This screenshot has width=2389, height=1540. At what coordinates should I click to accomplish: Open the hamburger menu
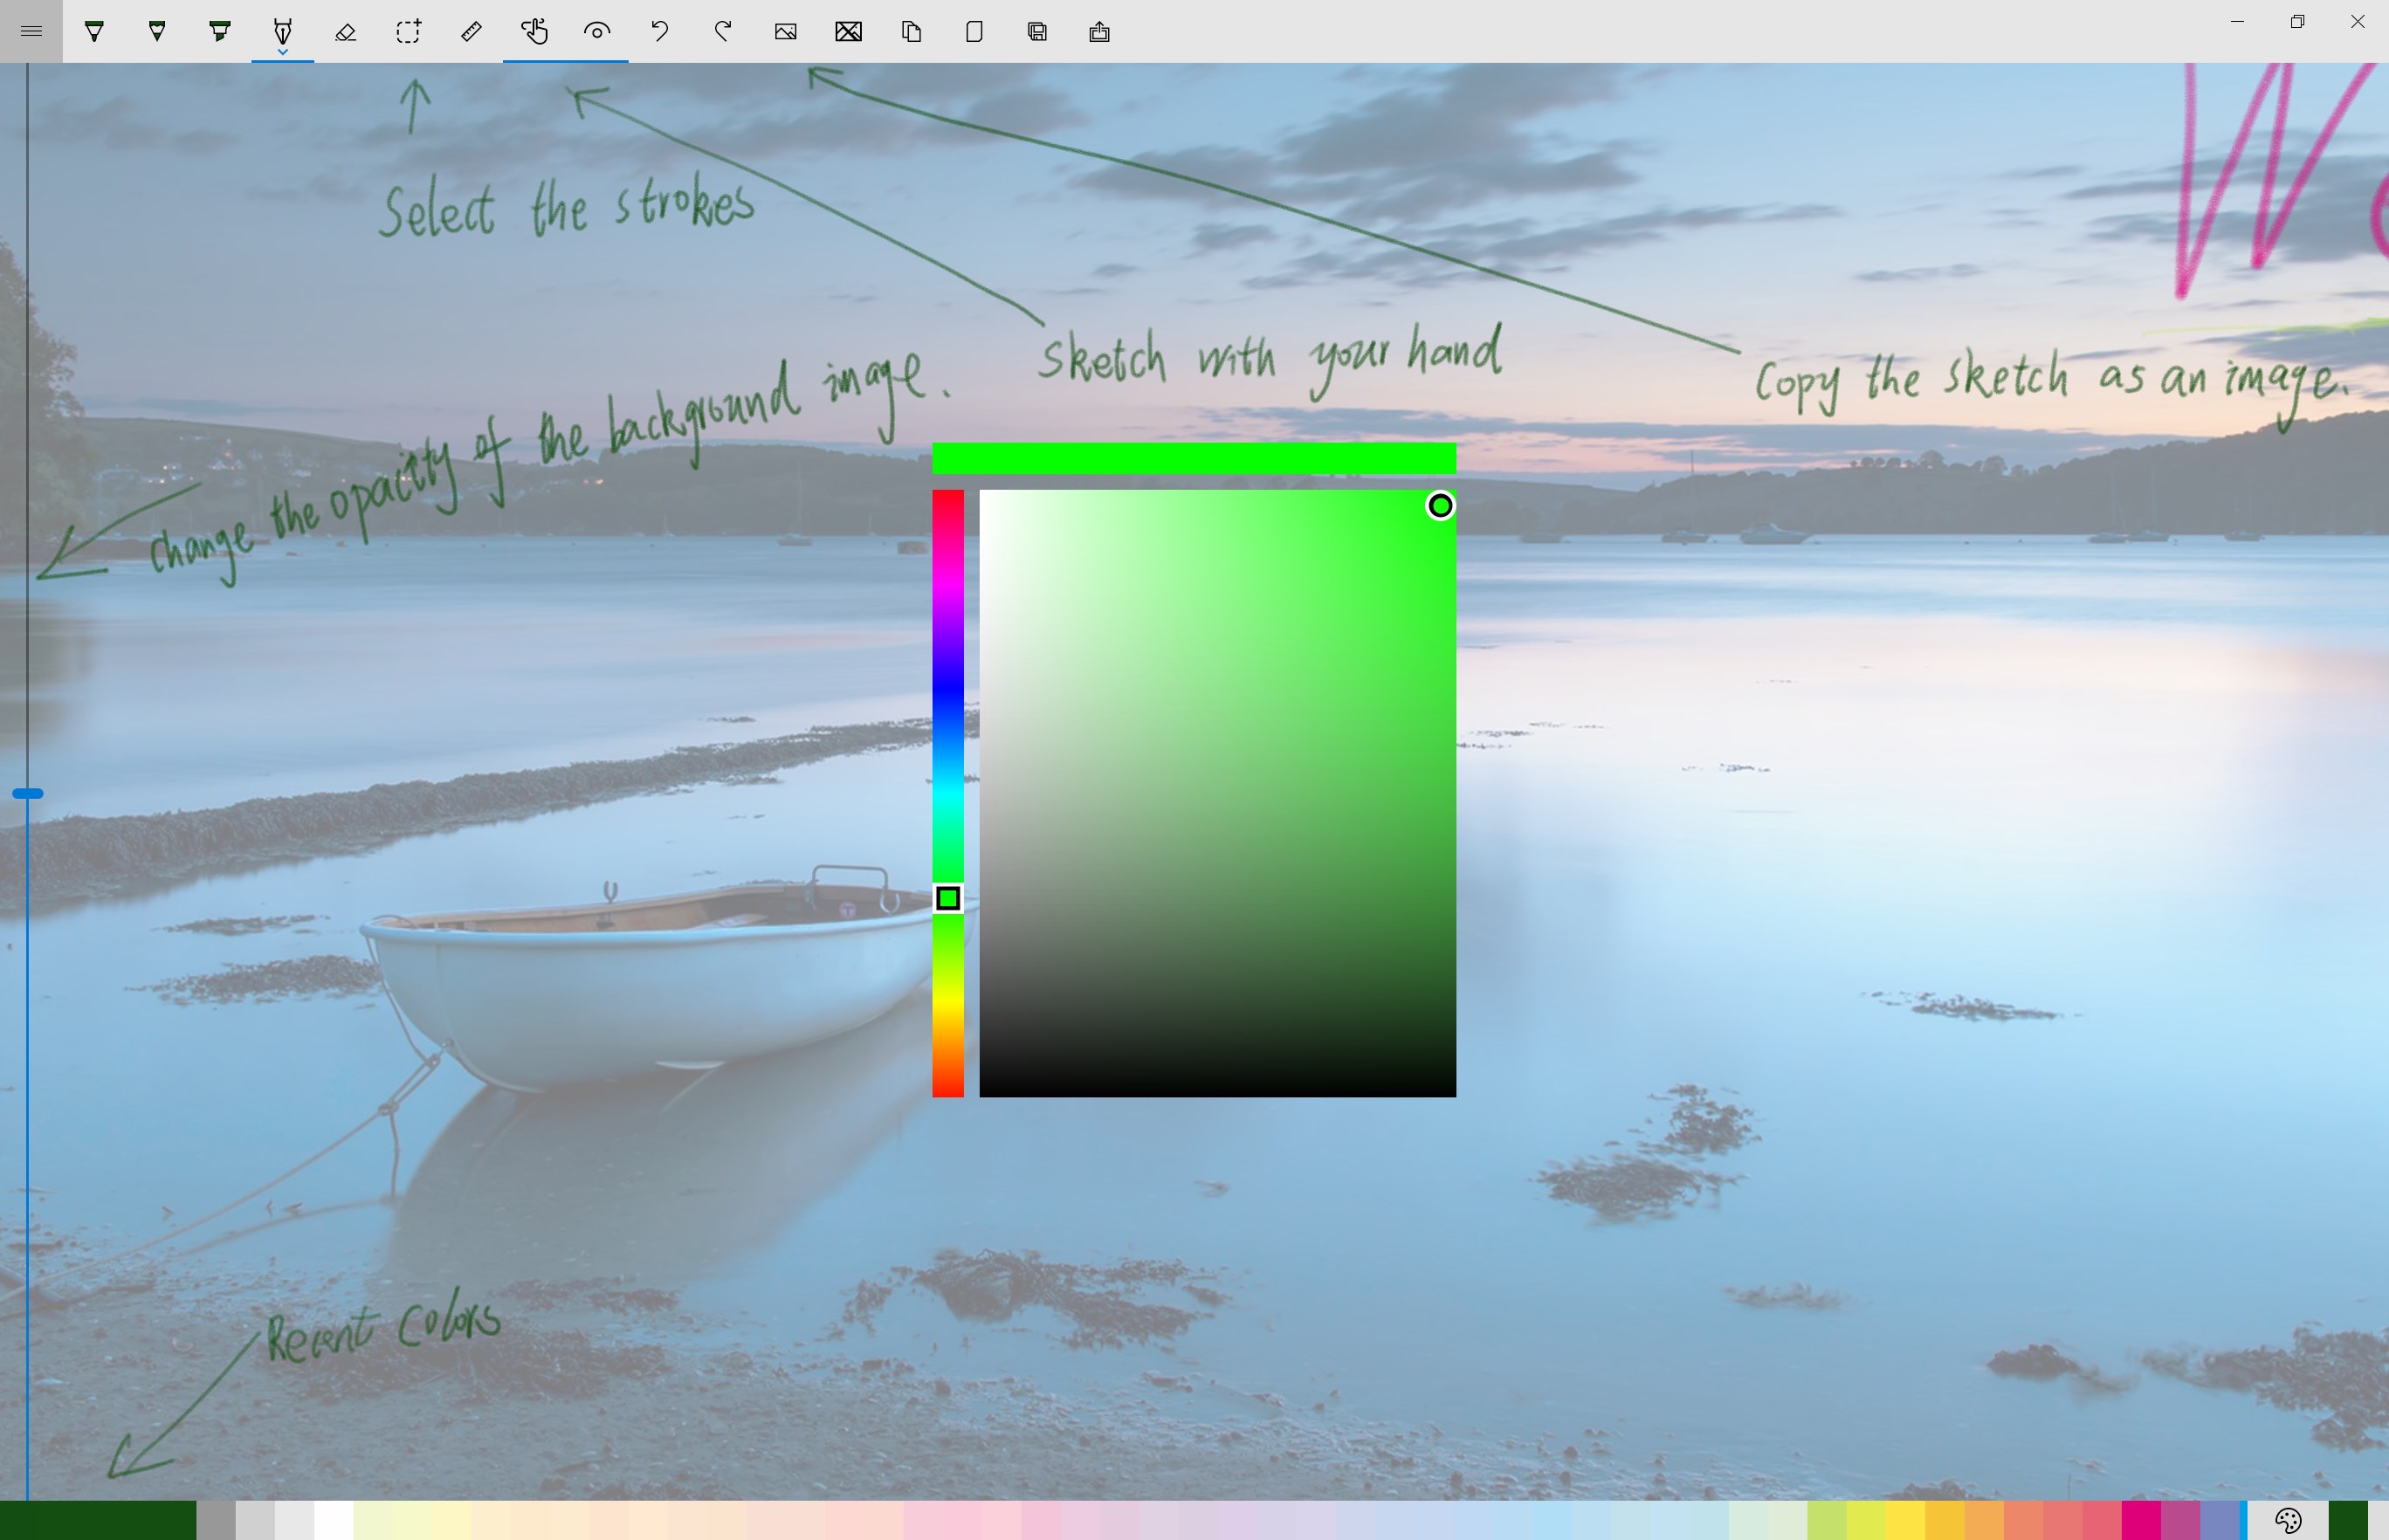click(x=31, y=31)
